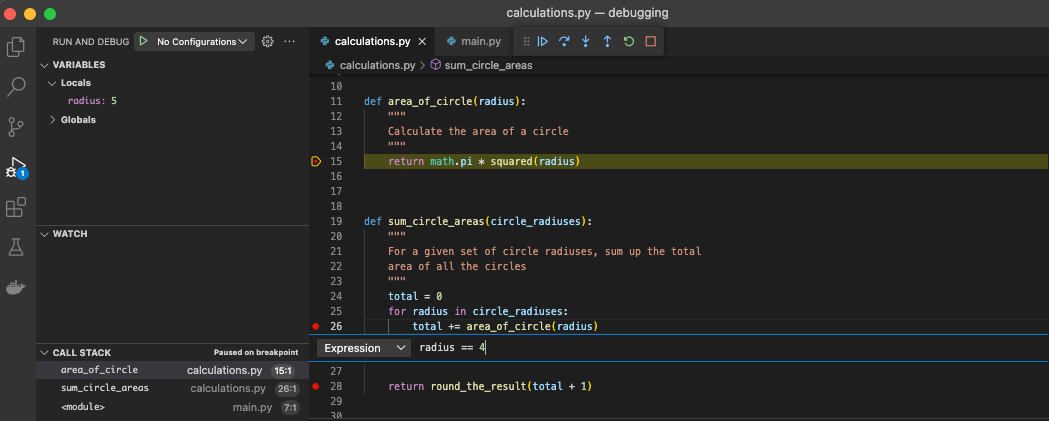Click the breakpoint condition input field
The height and width of the screenshot is (421, 1049).
729,348
